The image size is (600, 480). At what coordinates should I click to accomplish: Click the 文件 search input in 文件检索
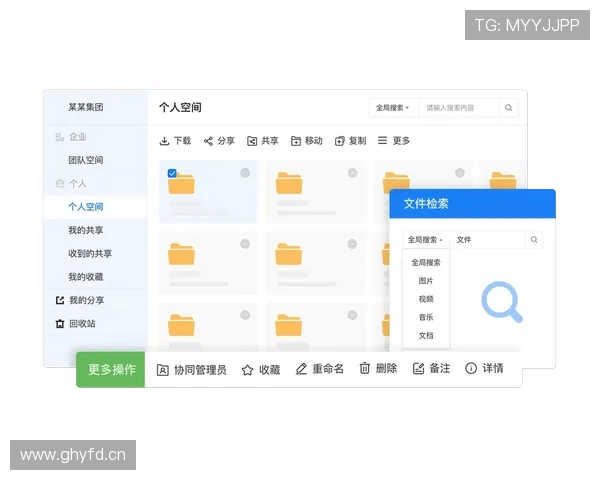point(488,240)
